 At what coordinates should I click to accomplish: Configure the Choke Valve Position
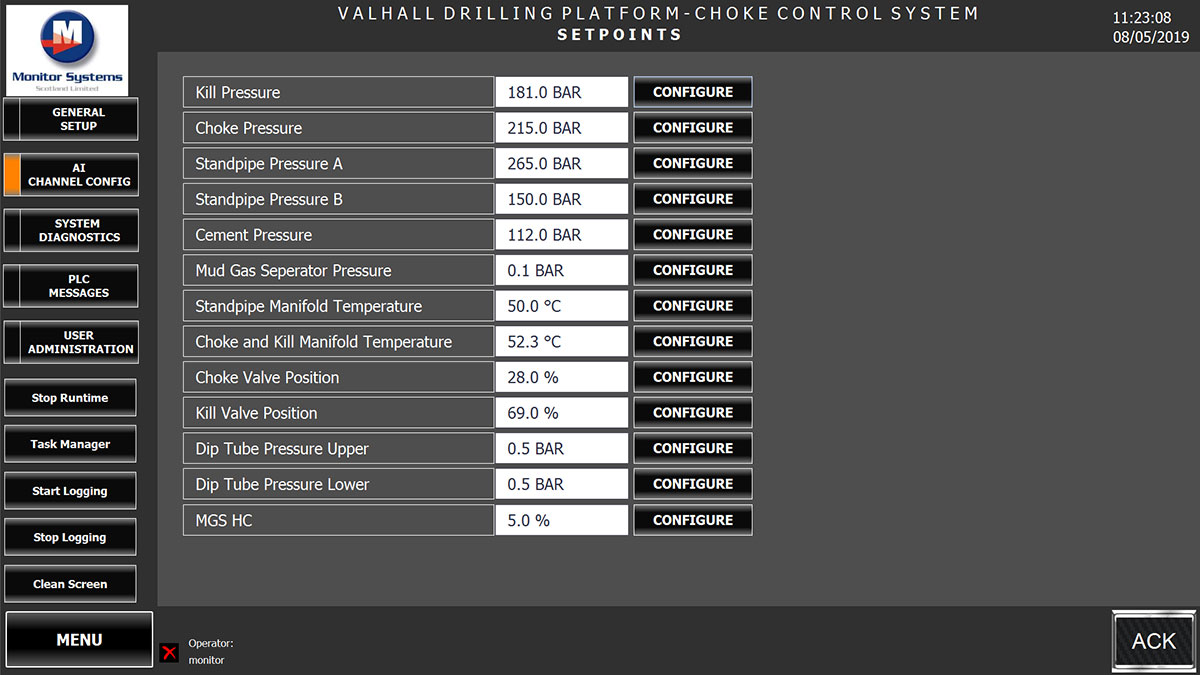(692, 377)
